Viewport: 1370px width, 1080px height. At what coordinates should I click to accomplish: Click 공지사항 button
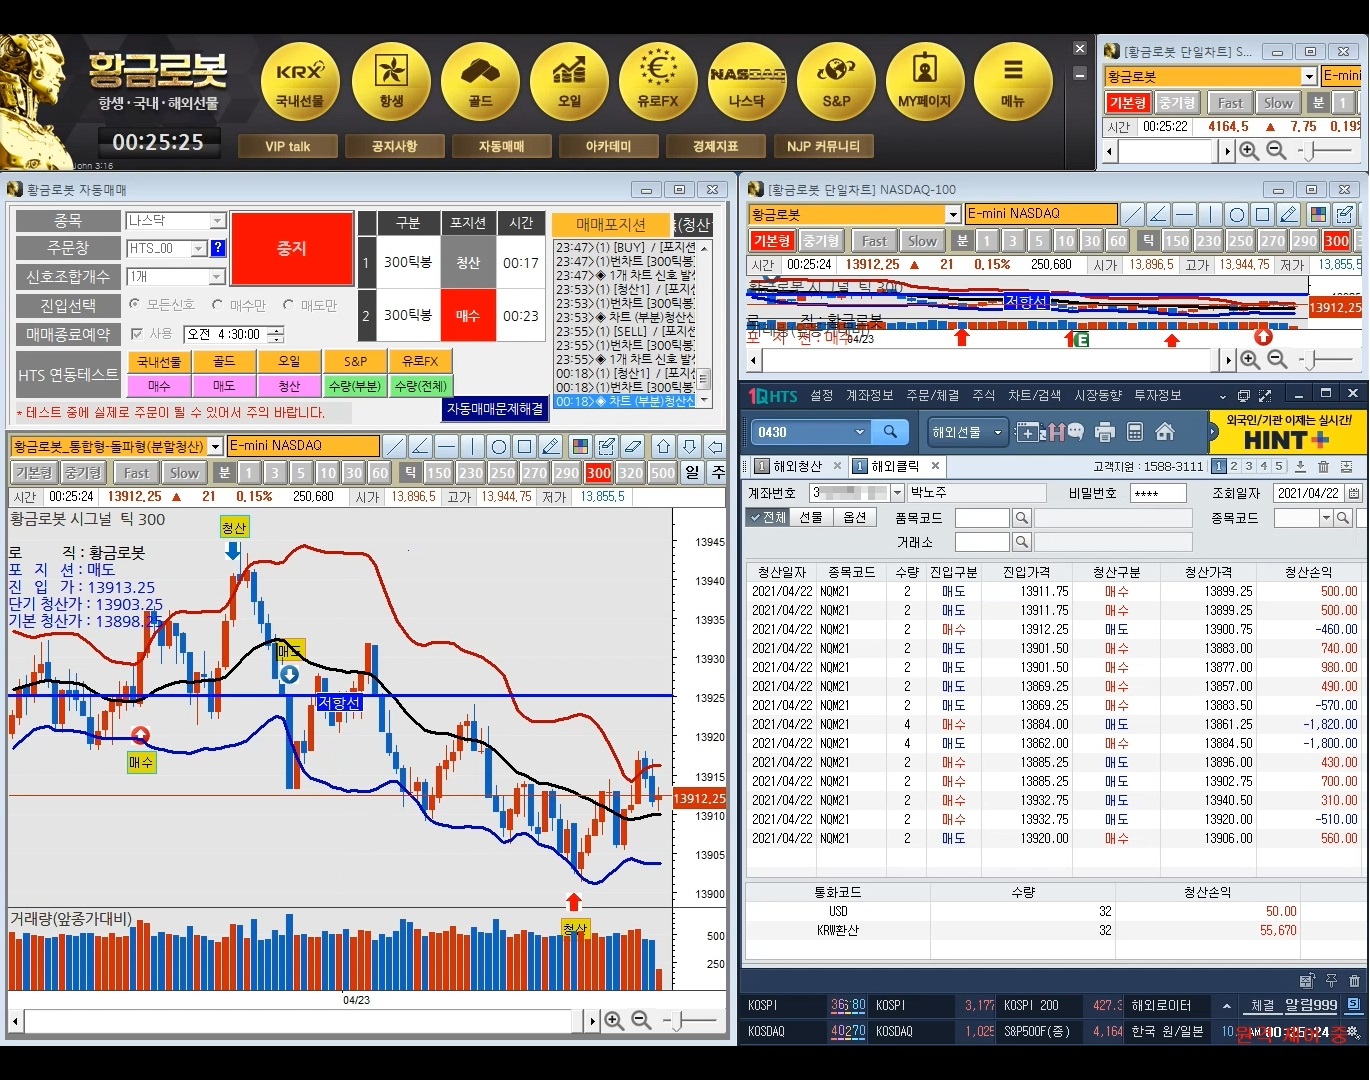click(394, 146)
